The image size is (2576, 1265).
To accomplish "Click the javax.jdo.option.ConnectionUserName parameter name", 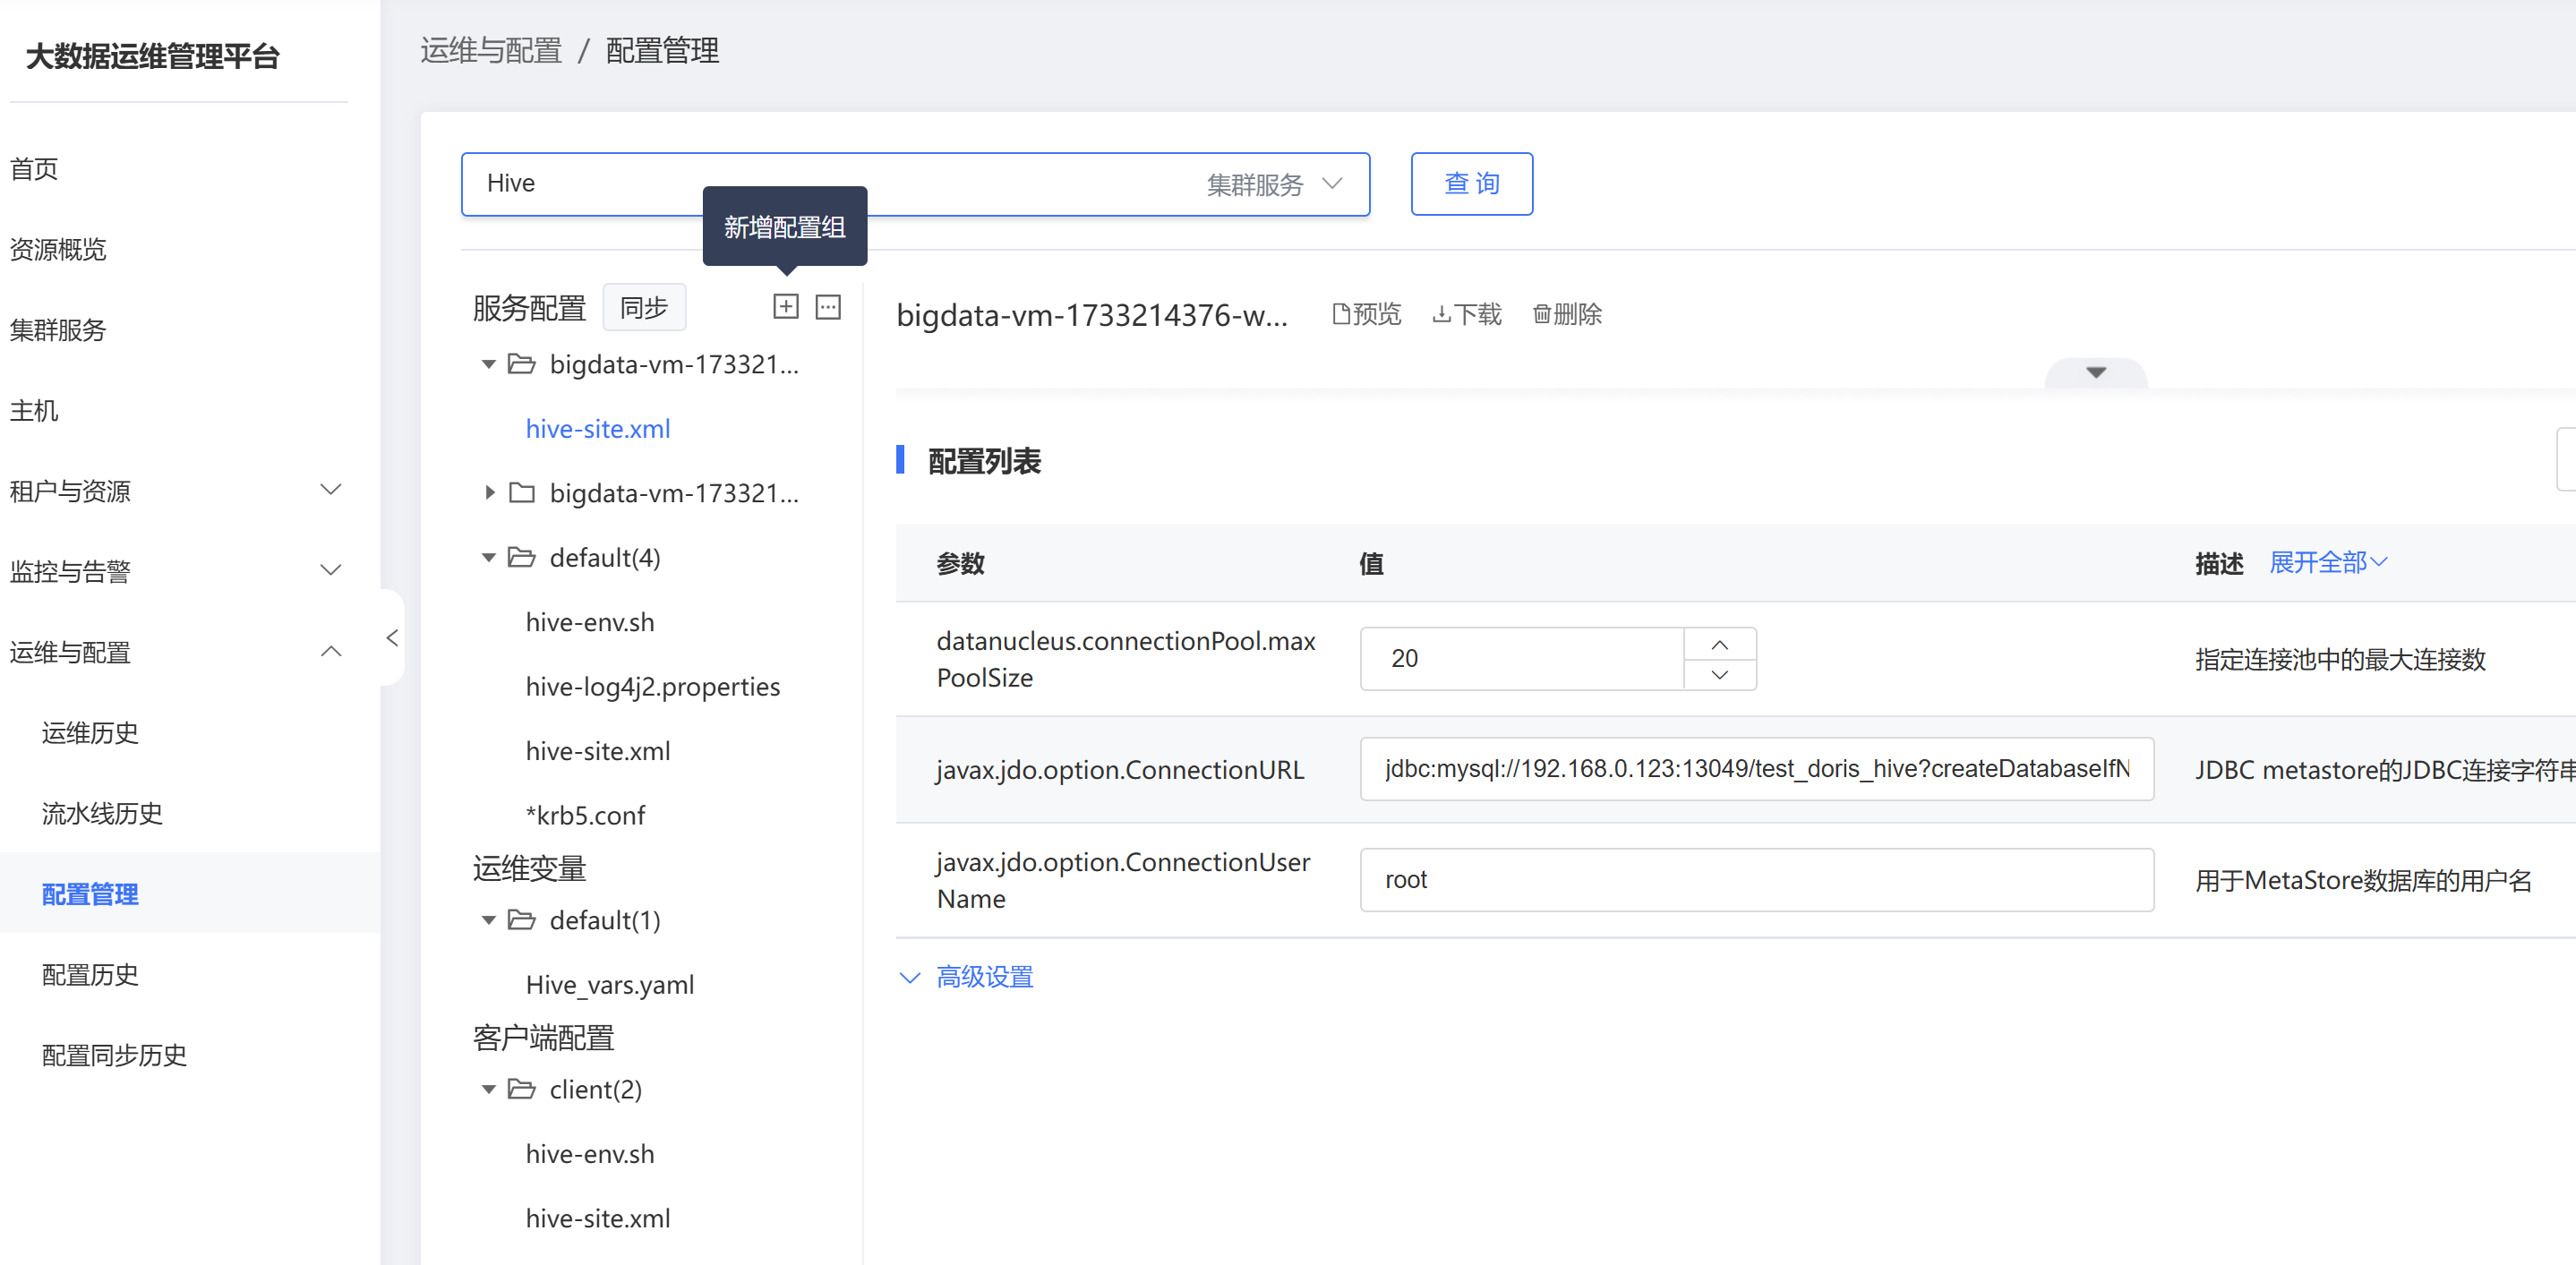I will click(1123, 880).
